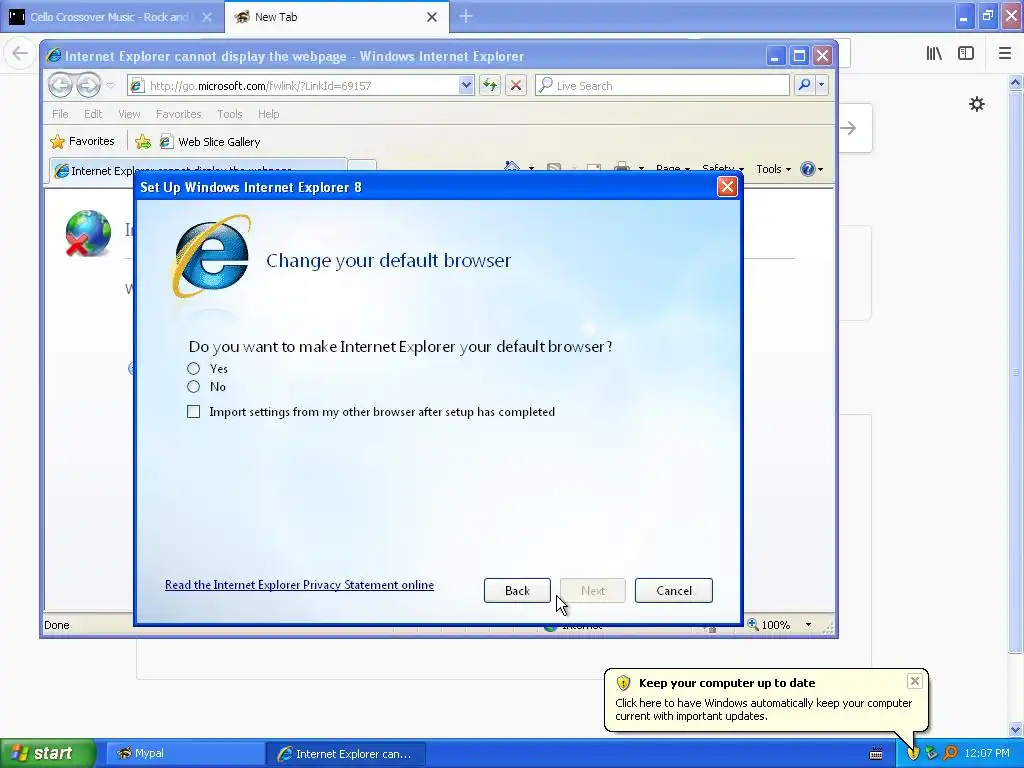Image resolution: width=1024 pixels, height=768 pixels.
Task: Select the No radio button
Action: coord(193,387)
